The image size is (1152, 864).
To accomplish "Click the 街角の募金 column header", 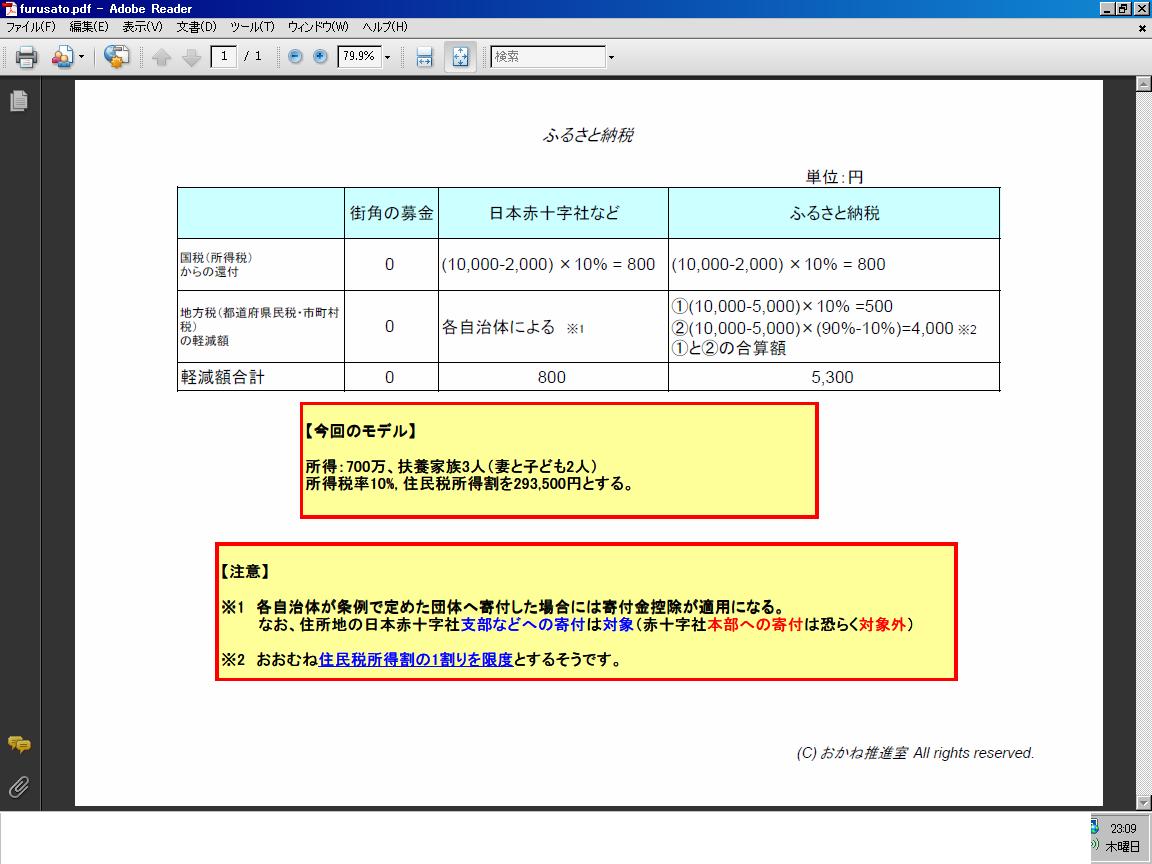I will point(392,213).
